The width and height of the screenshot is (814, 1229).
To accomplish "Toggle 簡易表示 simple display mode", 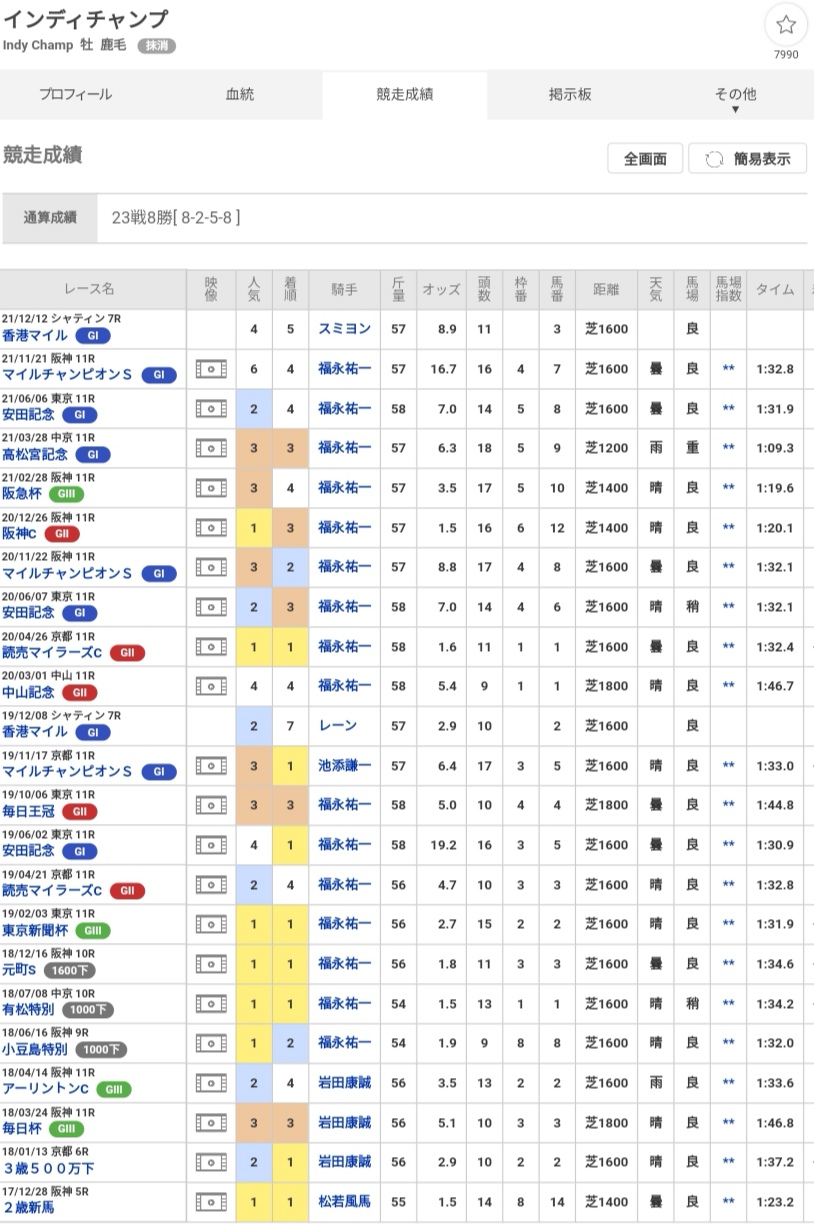I will 748,158.
